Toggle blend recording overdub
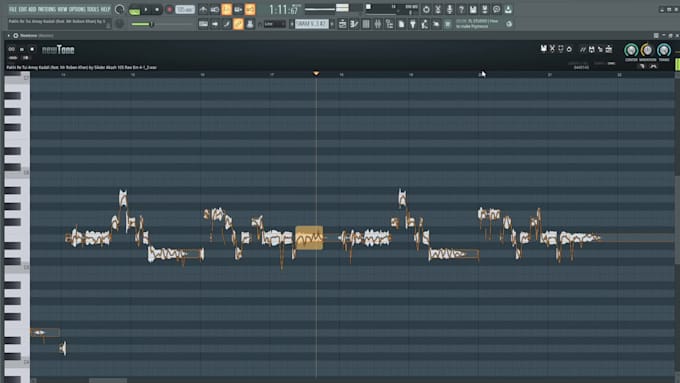Image resolution: width=680 pixels, height=383 pixels. [238, 9]
